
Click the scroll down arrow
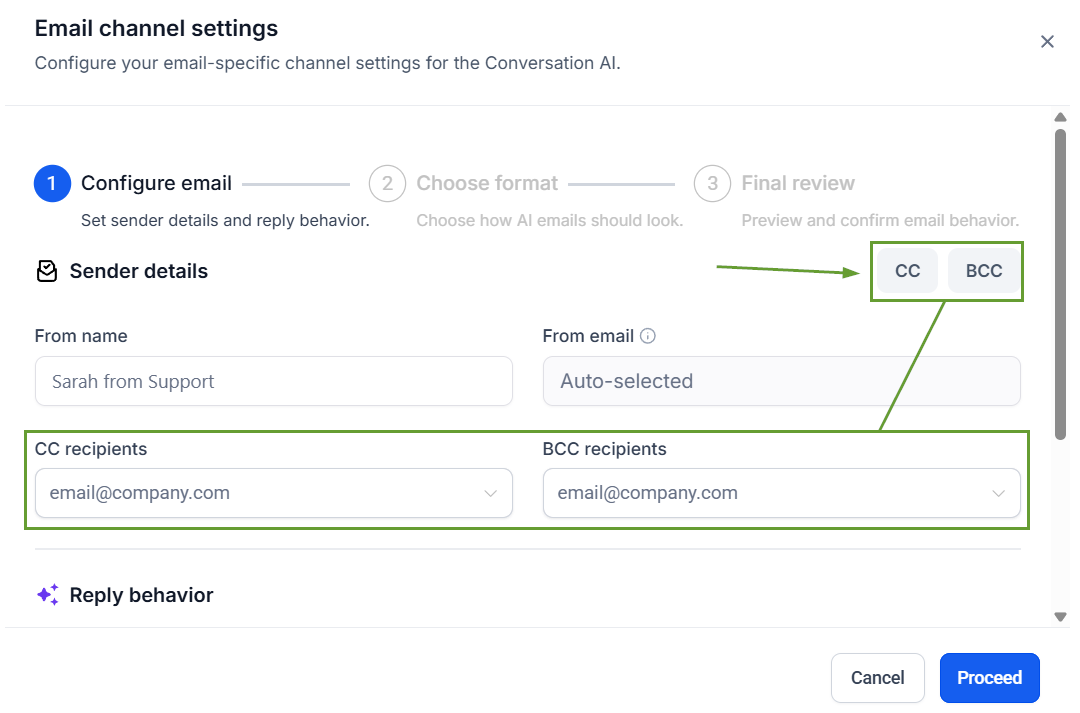pyautogui.click(x=1060, y=617)
